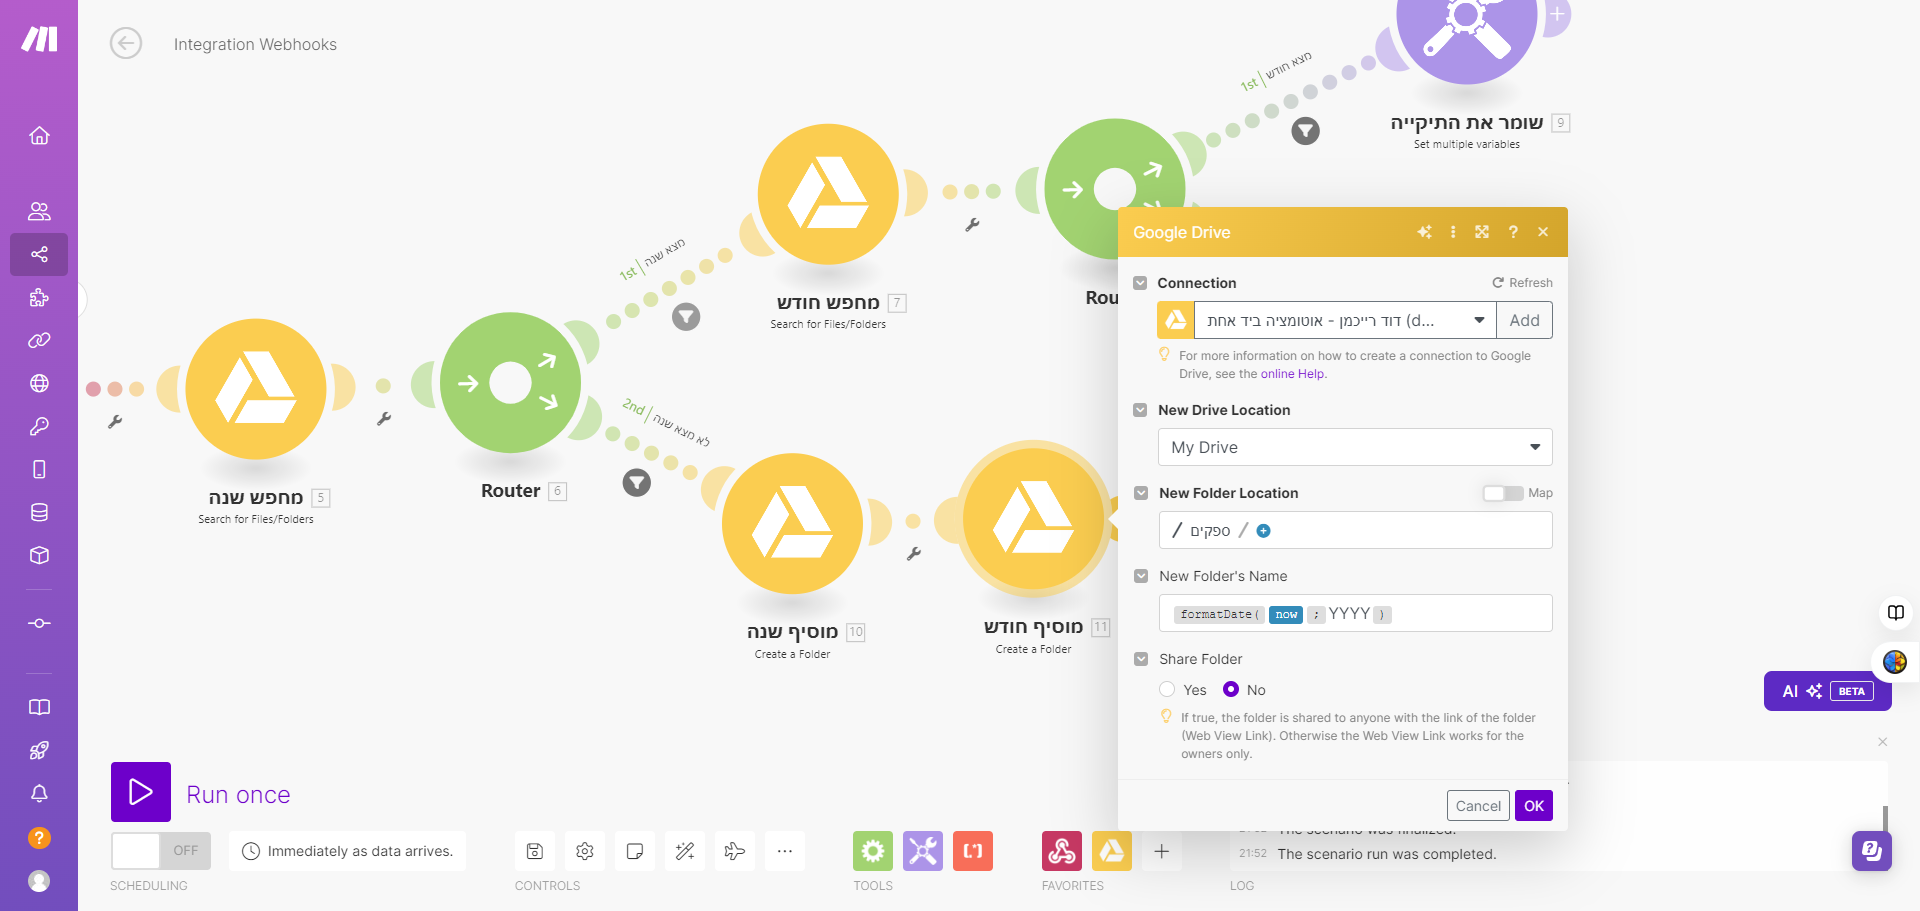Click the Save scenario icon in controls
The height and width of the screenshot is (911, 1920).
pyautogui.click(x=535, y=851)
